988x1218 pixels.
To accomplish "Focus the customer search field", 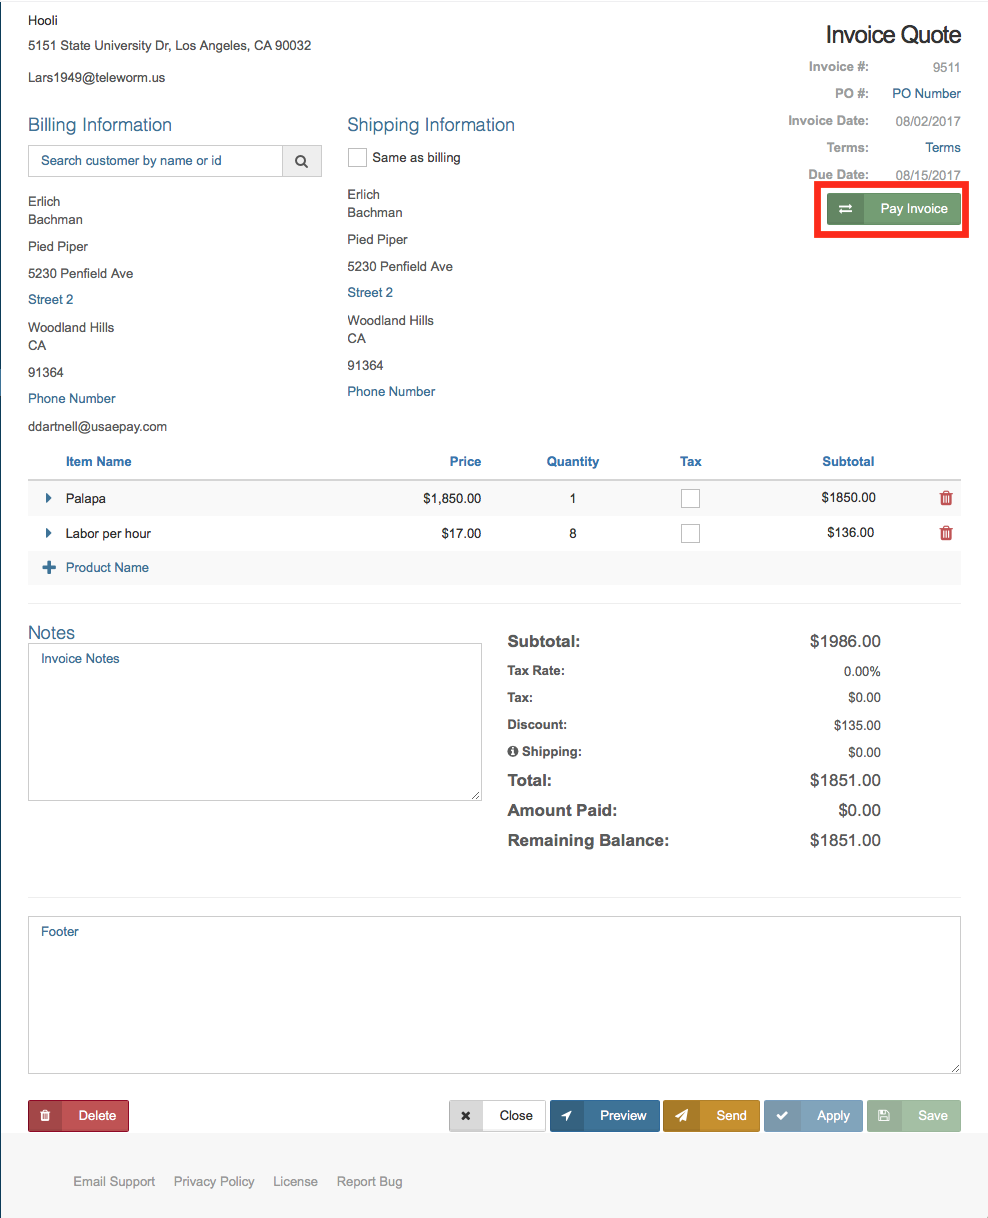I will tap(156, 161).
